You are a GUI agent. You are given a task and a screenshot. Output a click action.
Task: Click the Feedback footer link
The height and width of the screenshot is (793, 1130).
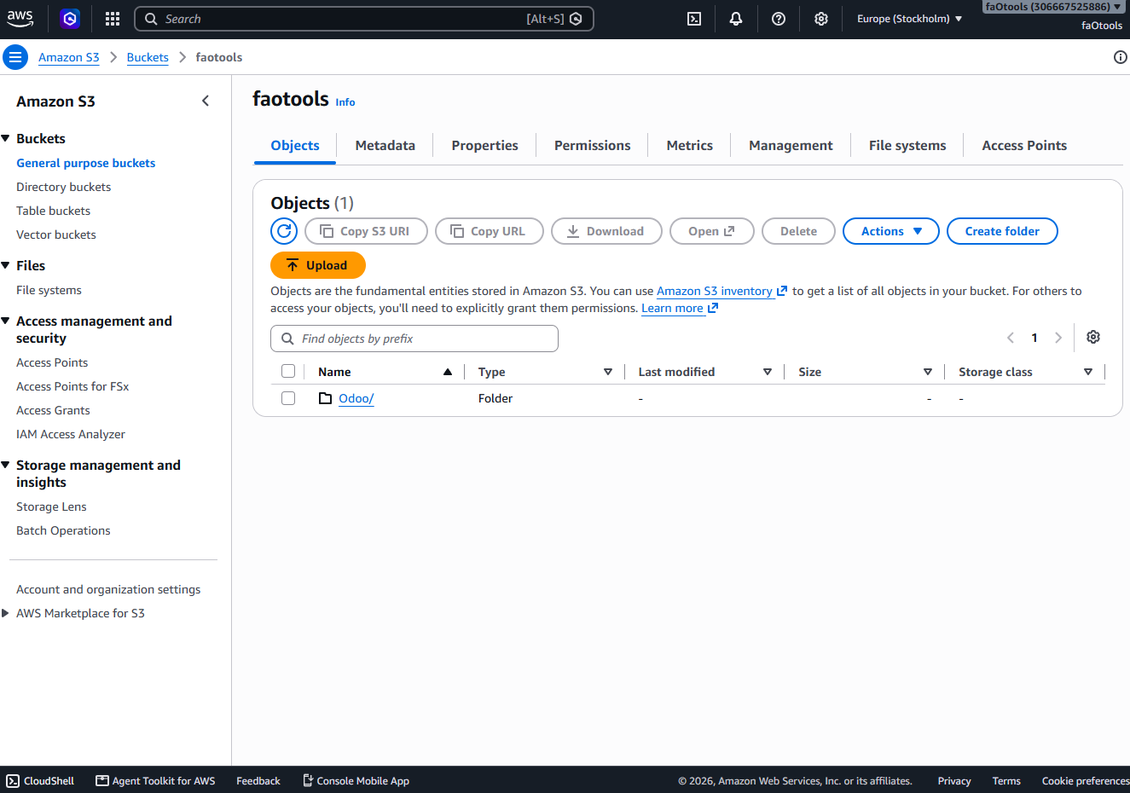(258, 781)
